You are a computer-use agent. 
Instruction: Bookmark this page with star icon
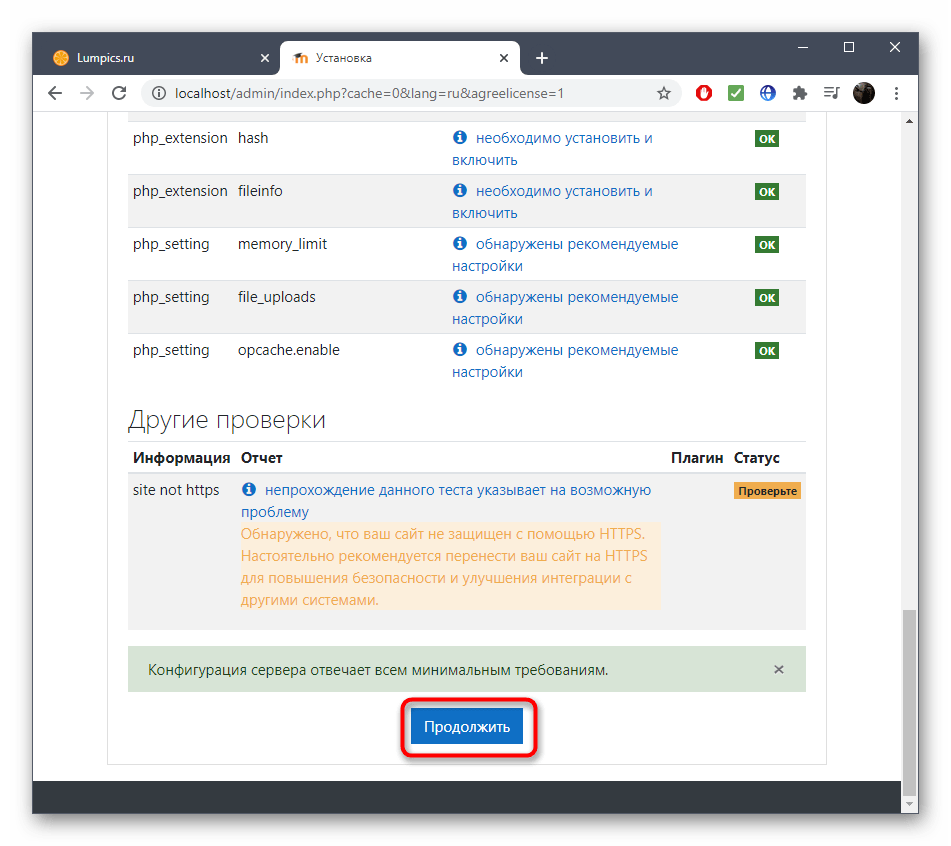tap(663, 93)
